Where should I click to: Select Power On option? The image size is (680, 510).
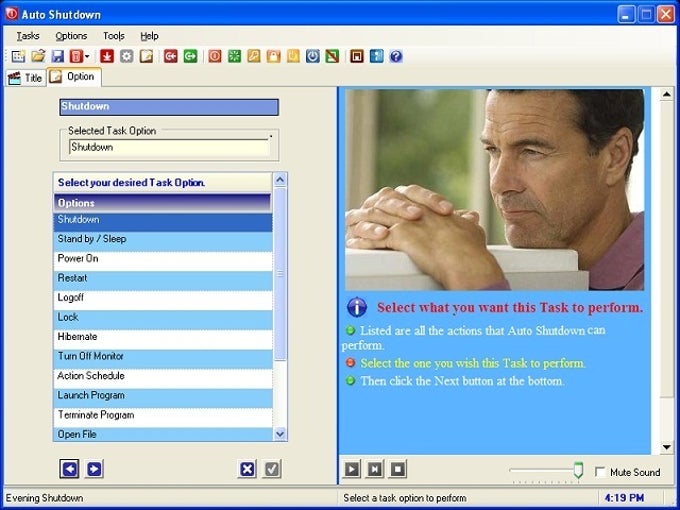click(163, 261)
